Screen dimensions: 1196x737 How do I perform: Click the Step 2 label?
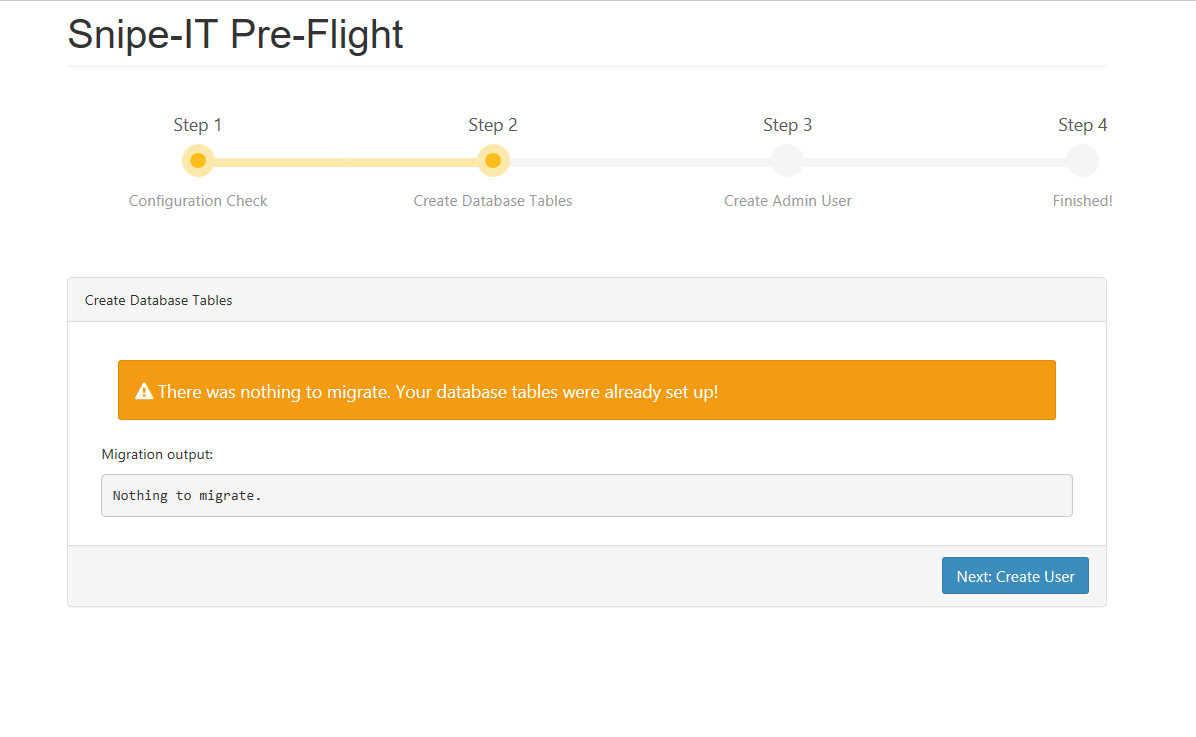click(493, 125)
